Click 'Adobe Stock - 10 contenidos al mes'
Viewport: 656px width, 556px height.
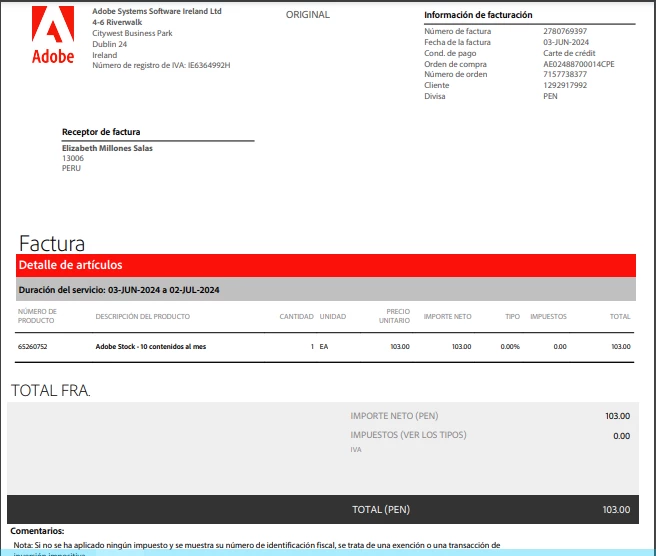[151, 346]
